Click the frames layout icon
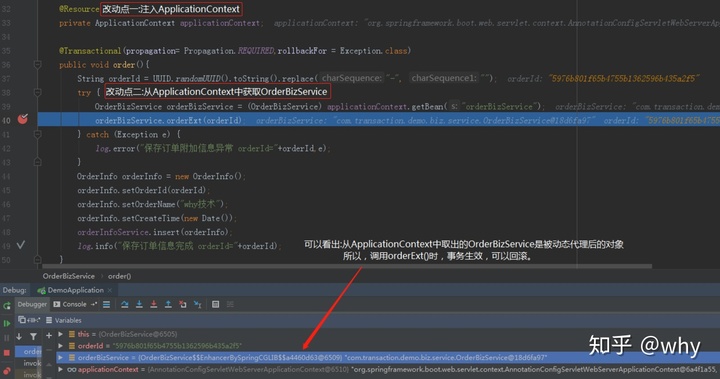The height and width of the screenshot is (379, 720). tap(22, 320)
